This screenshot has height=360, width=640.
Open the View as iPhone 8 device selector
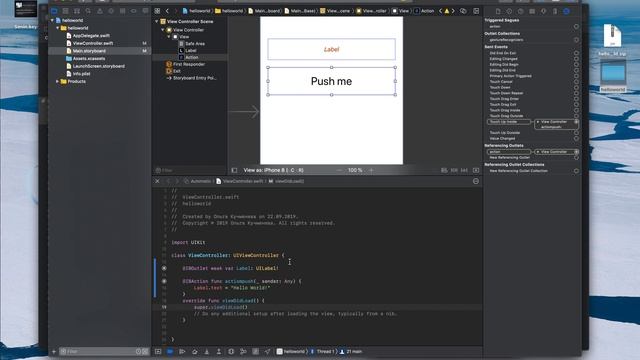pos(273,170)
